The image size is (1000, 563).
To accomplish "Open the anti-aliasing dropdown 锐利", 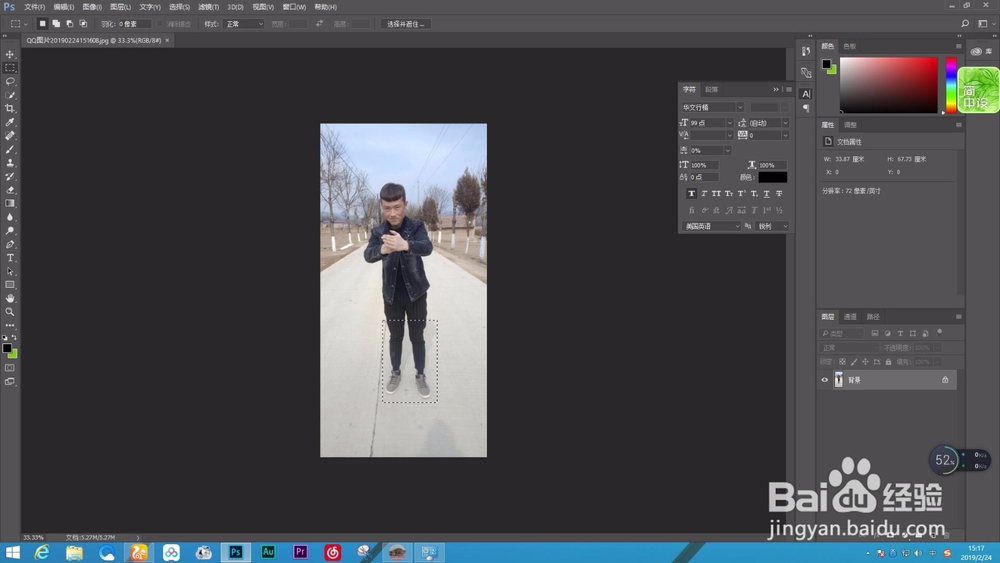I will click(772, 226).
